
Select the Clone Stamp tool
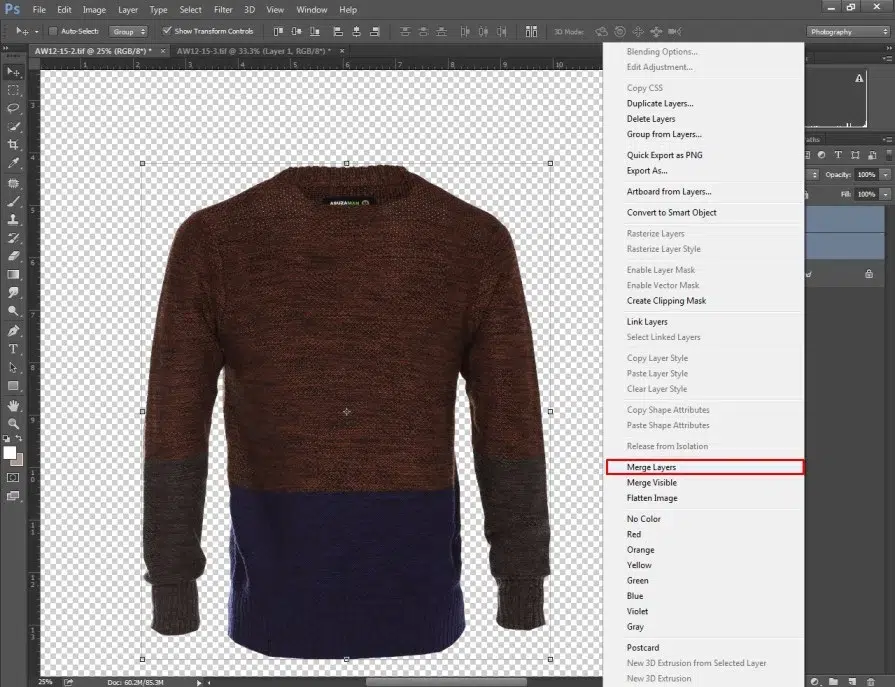tap(13, 220)
